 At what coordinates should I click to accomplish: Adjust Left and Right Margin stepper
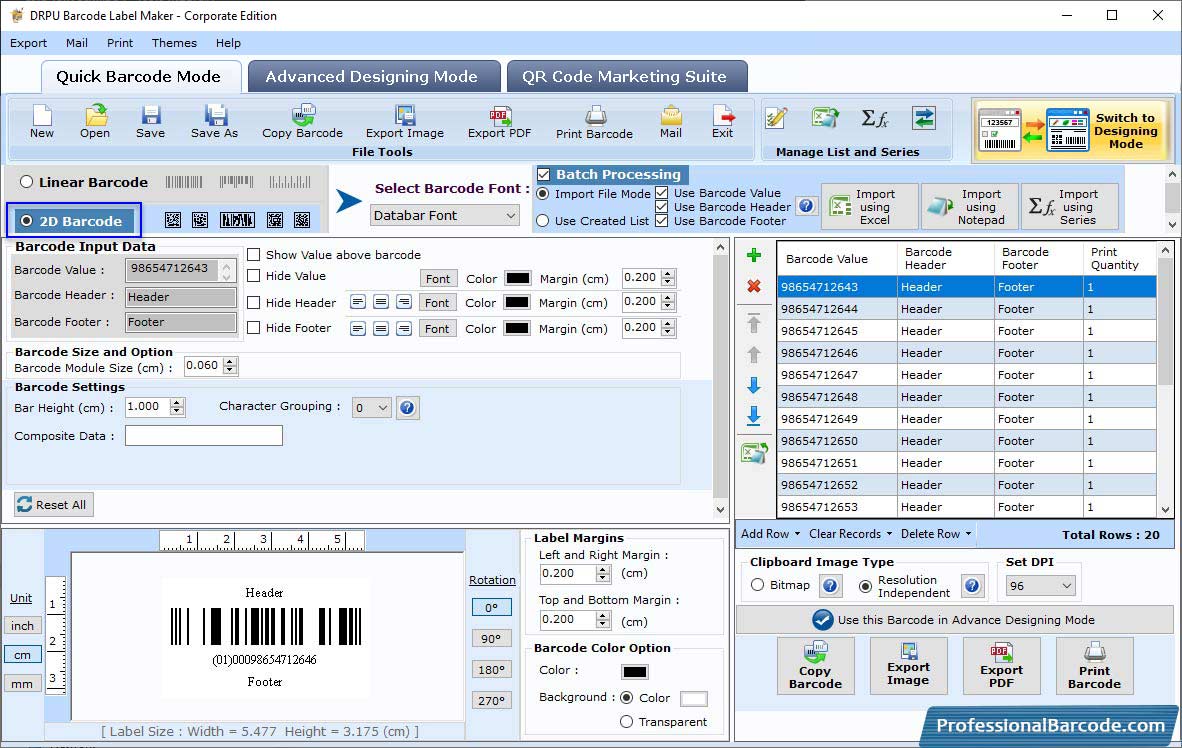pyautogui.click(x=603, y=574)
